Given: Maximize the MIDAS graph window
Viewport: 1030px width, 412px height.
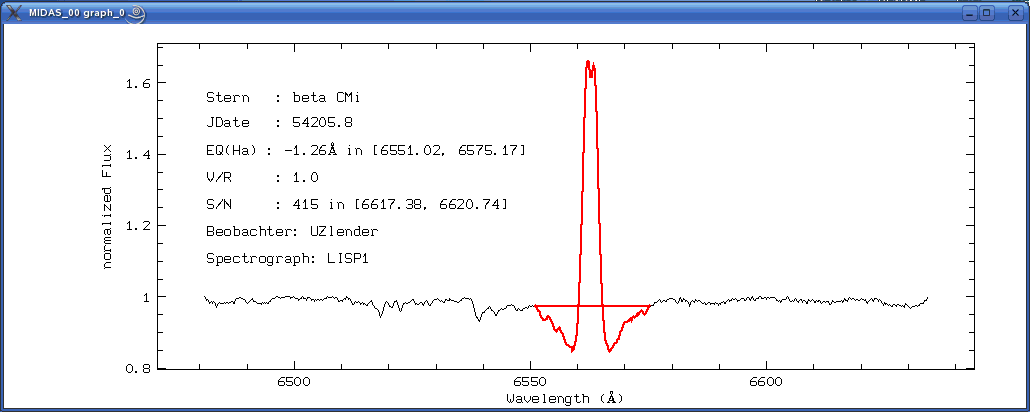Looking at the screenshot, I should click(x=987, y=12).
